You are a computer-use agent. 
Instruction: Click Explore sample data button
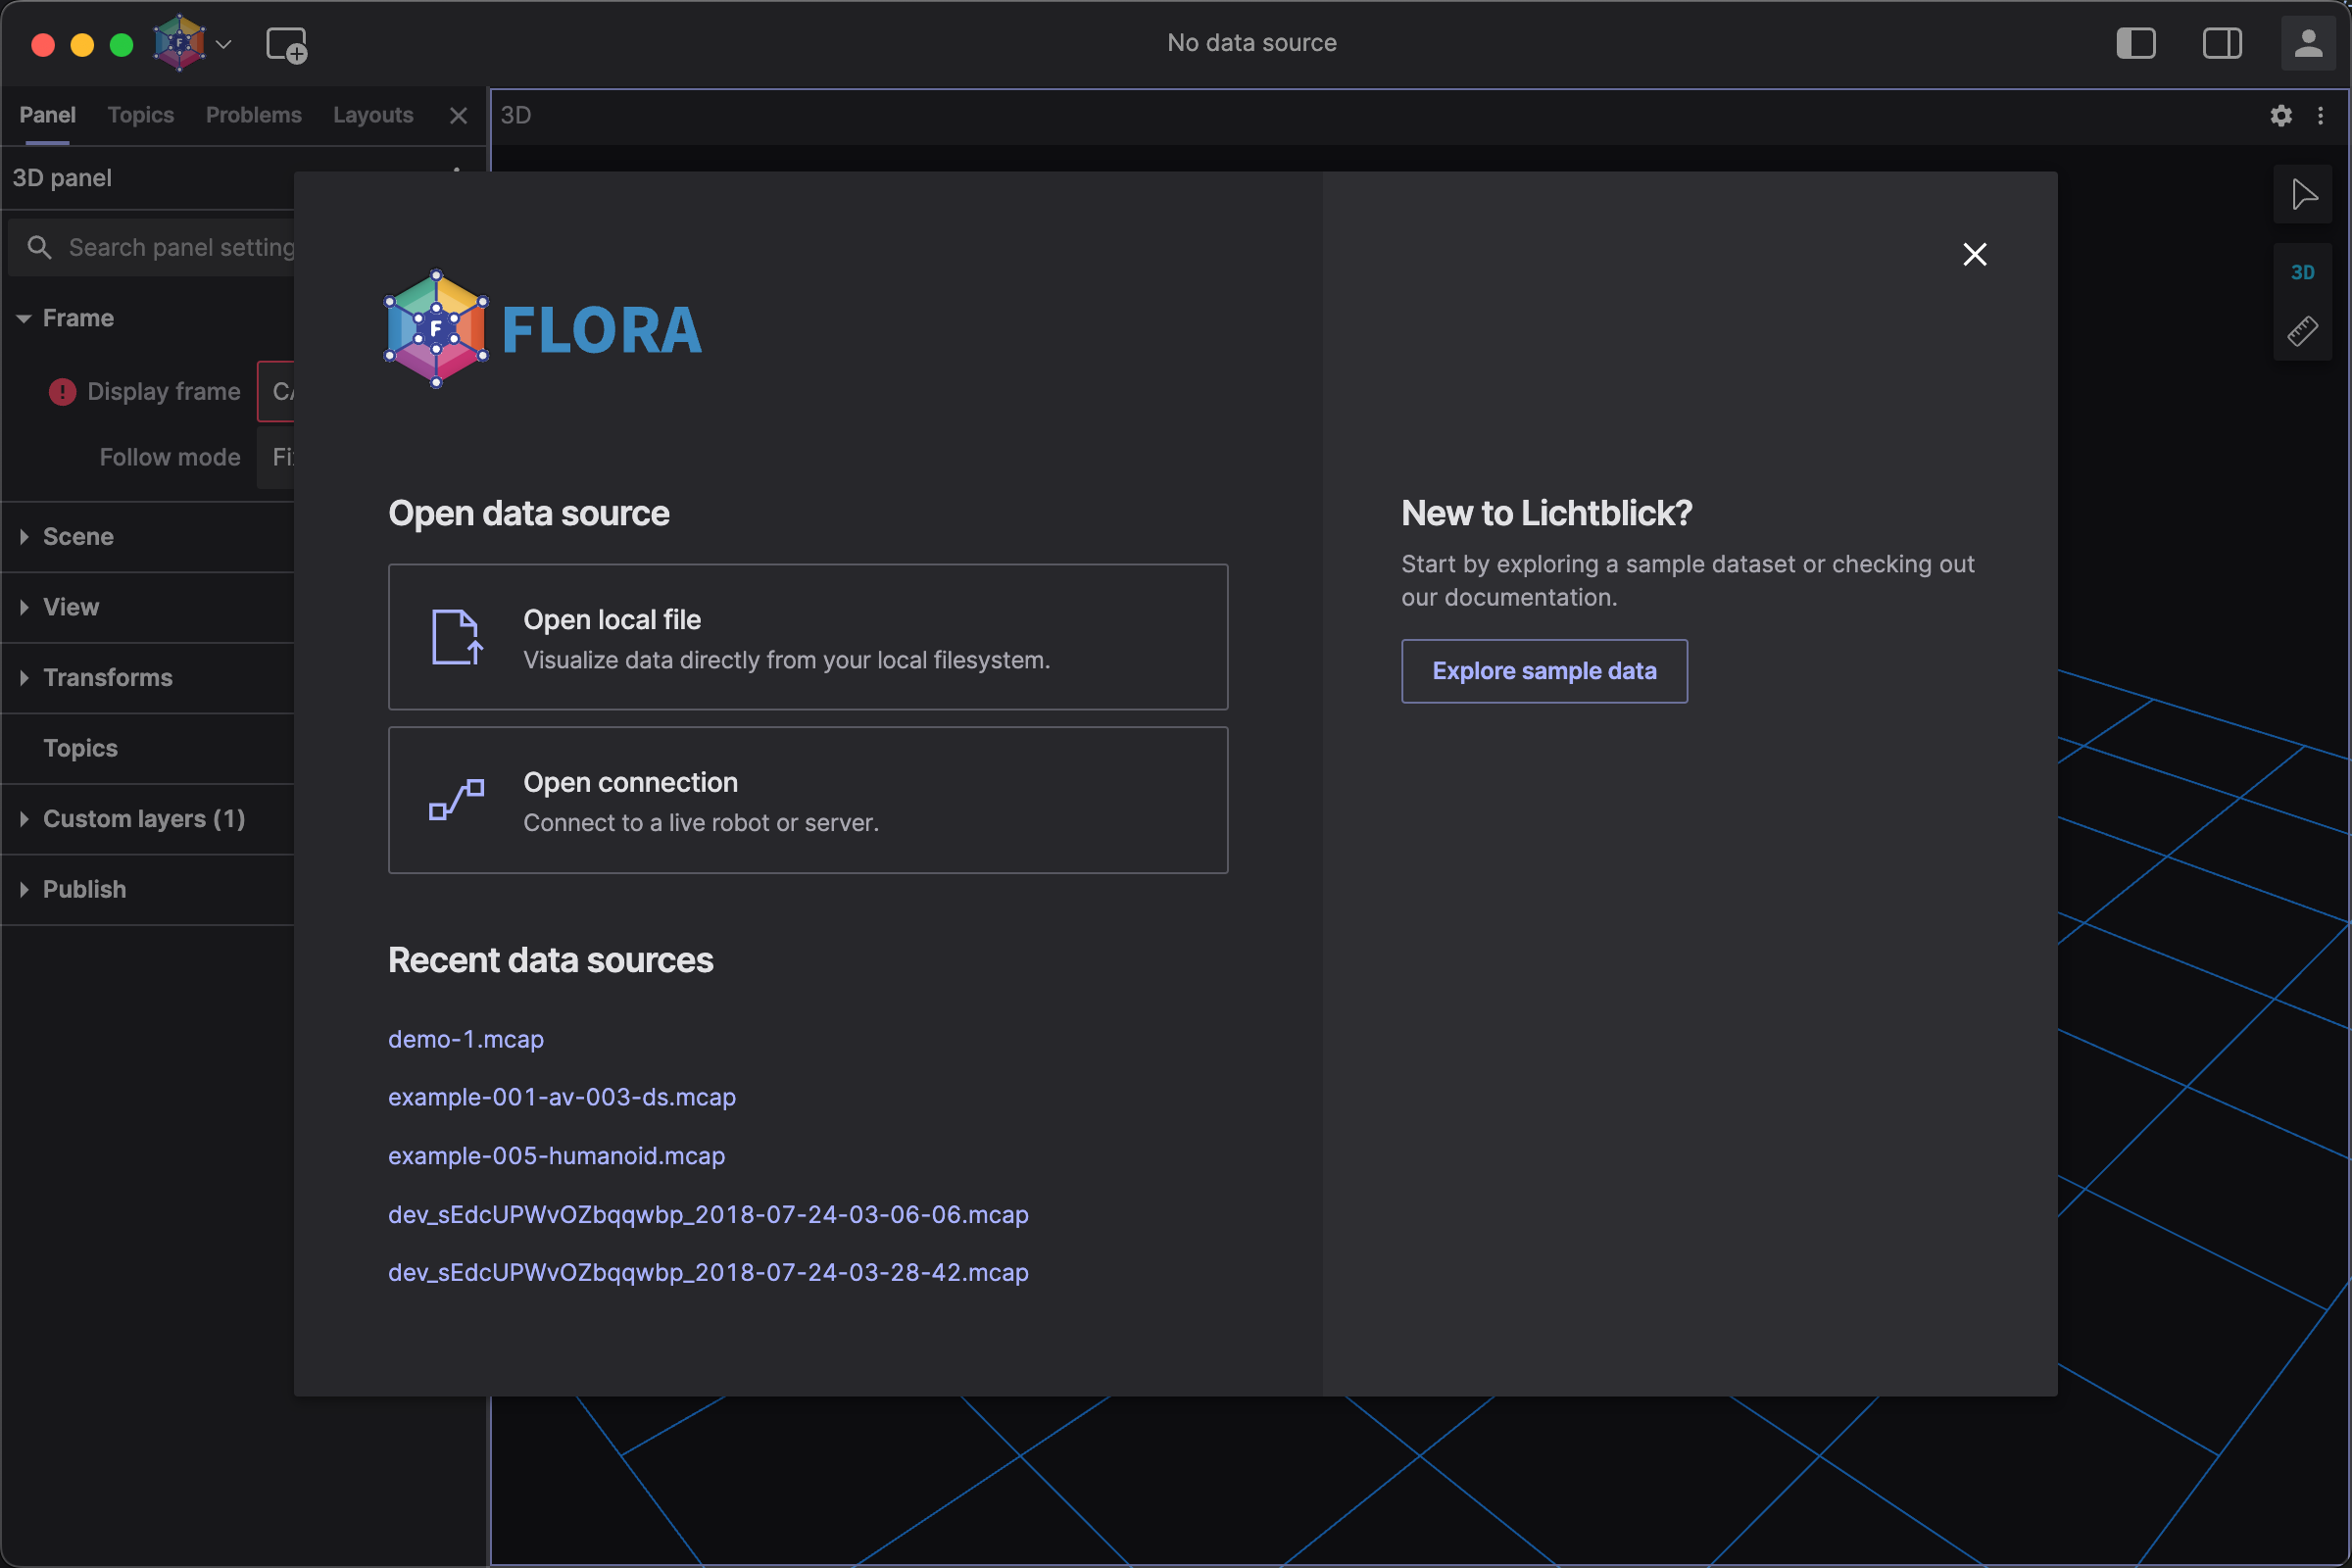[1543, 670]
